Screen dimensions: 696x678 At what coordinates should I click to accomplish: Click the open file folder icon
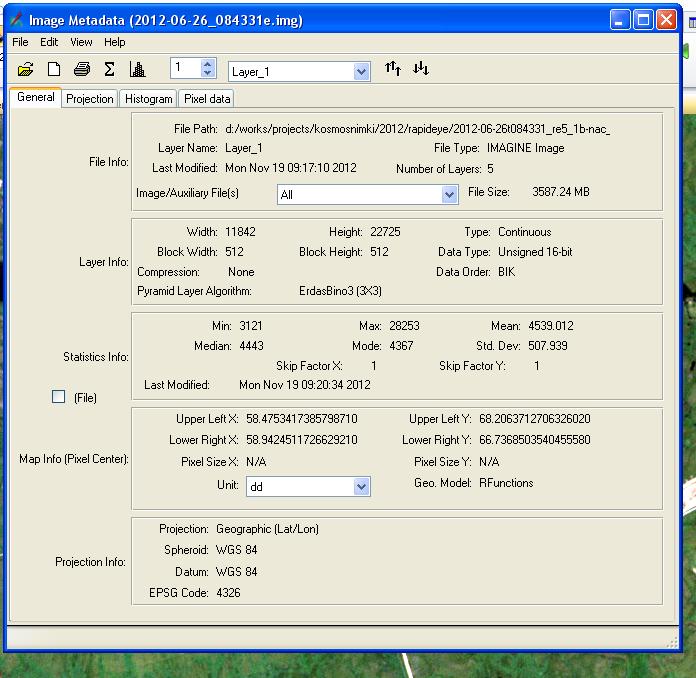pos(26,69)
